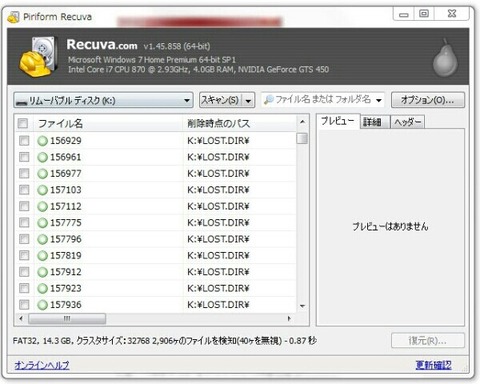Sort by the 削除時点のパス column header
This screenshot has height=384, width=480.
pos(239,124)
